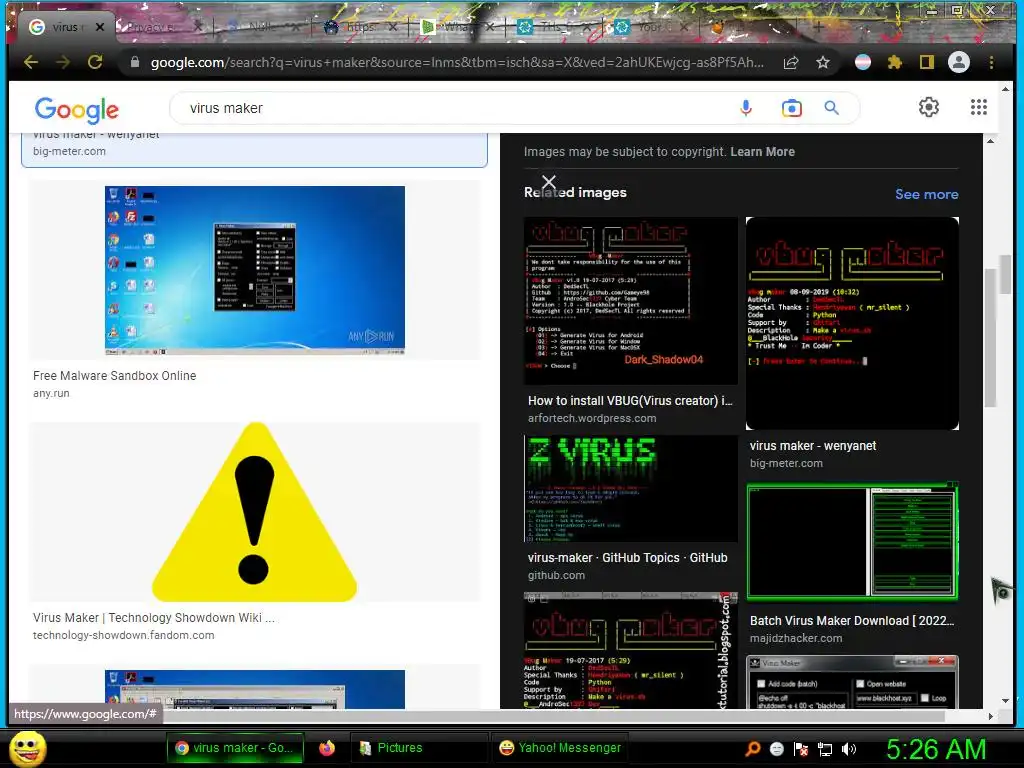Viewport: 1024px width, 768px height.
Task: Click majidzhacker.com source text
Action: coord(796,638)
